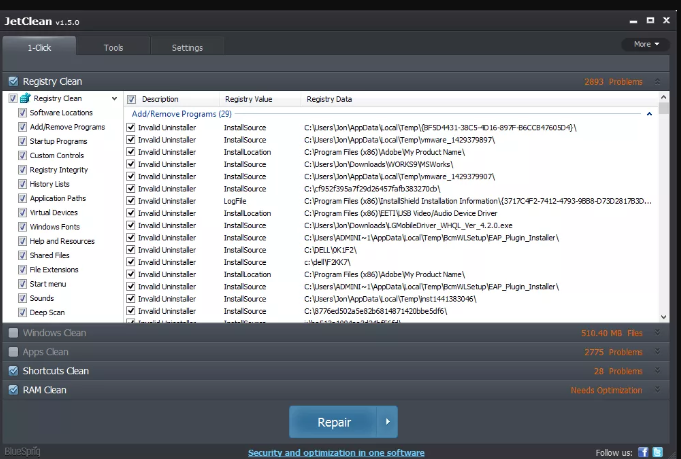Toggle the Deep Scan checkbox
The image size is (681, 459).
click(x=22, y=312)
